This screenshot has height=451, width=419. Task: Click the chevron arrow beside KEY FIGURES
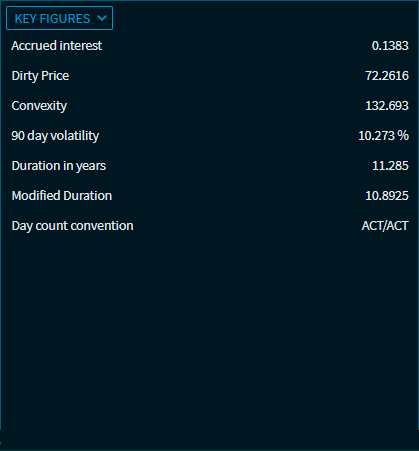click(x=102, y=18)
